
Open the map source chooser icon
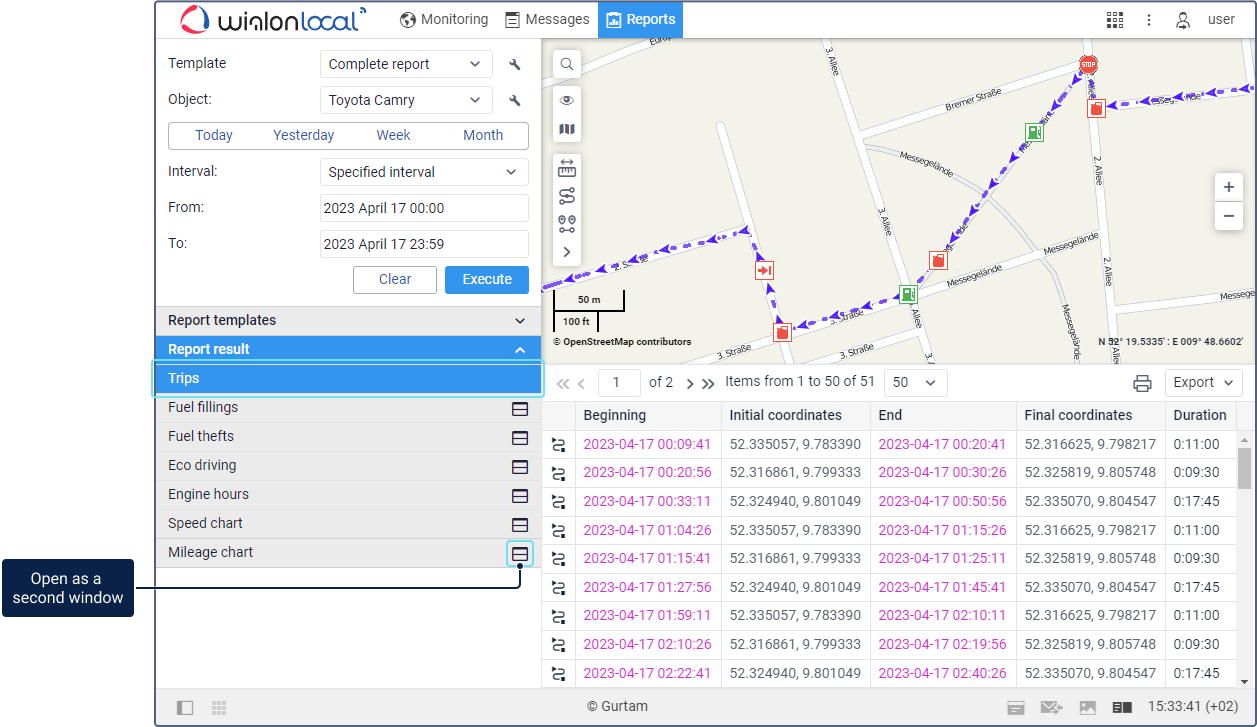click(567, 129)
